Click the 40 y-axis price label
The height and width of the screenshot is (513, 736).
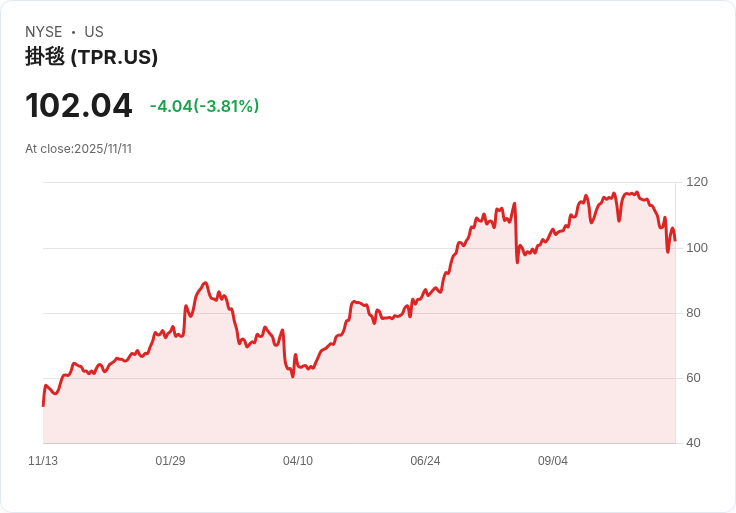(x=694, y=443)
